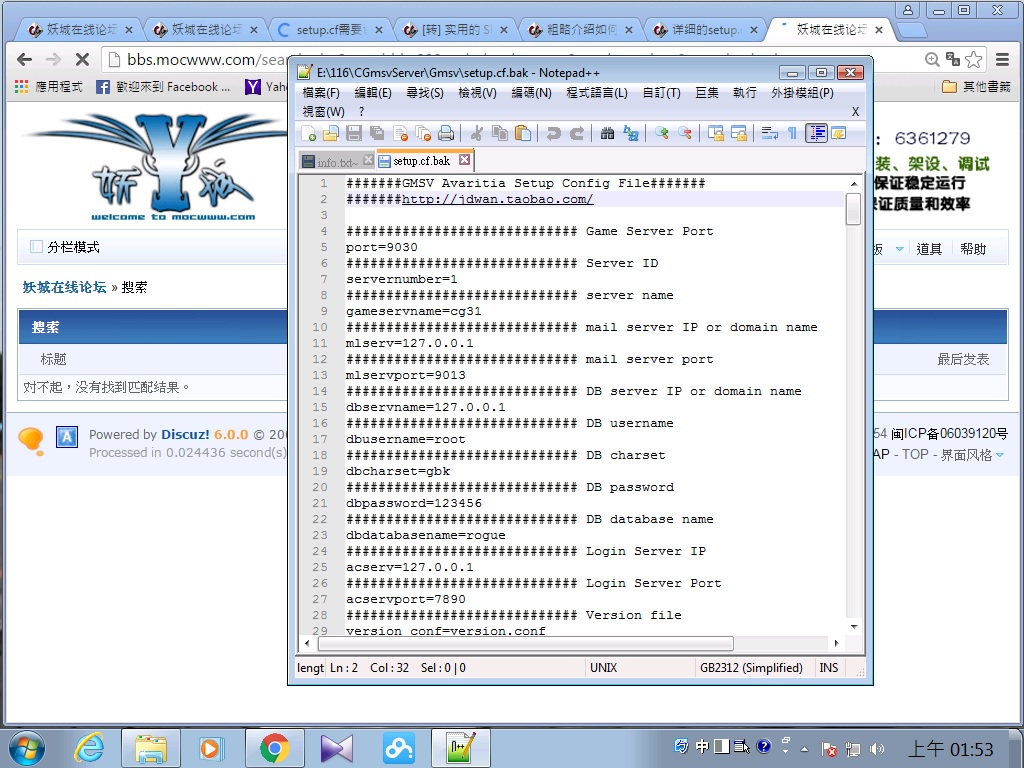Click the Open file toolbar icon
This screenshot has width=1024, height=768.
point(330,133)
